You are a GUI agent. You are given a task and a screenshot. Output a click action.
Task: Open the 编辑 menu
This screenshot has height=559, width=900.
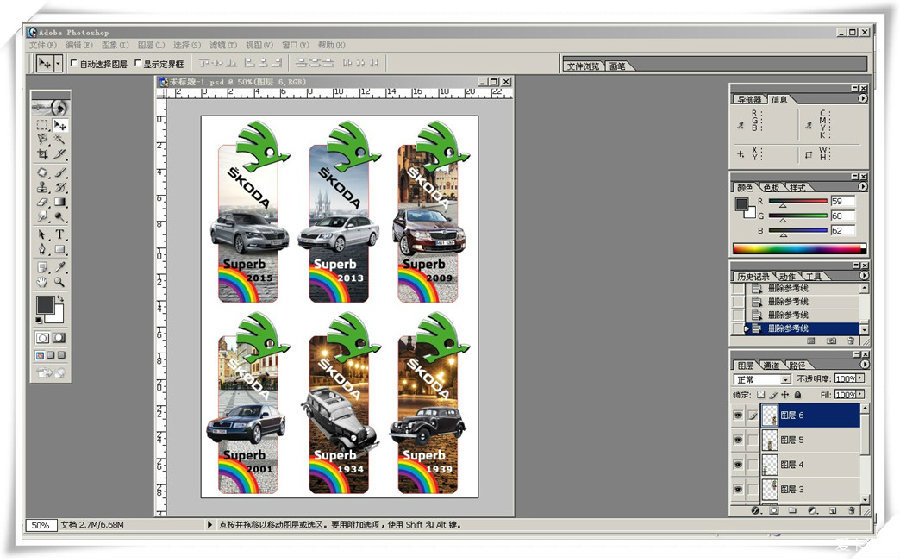click(79, 45)
